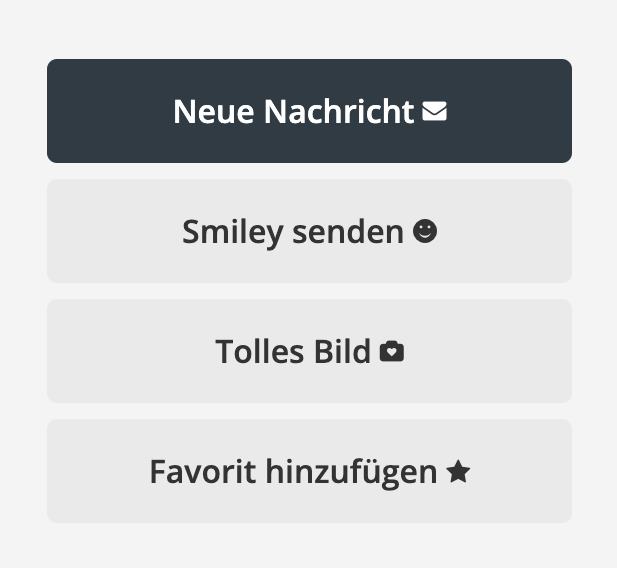Tap the smiling emoji next to Smiley senden
Image resolution: width=617 pixels, height=568 pixels.
coord(425,231)
